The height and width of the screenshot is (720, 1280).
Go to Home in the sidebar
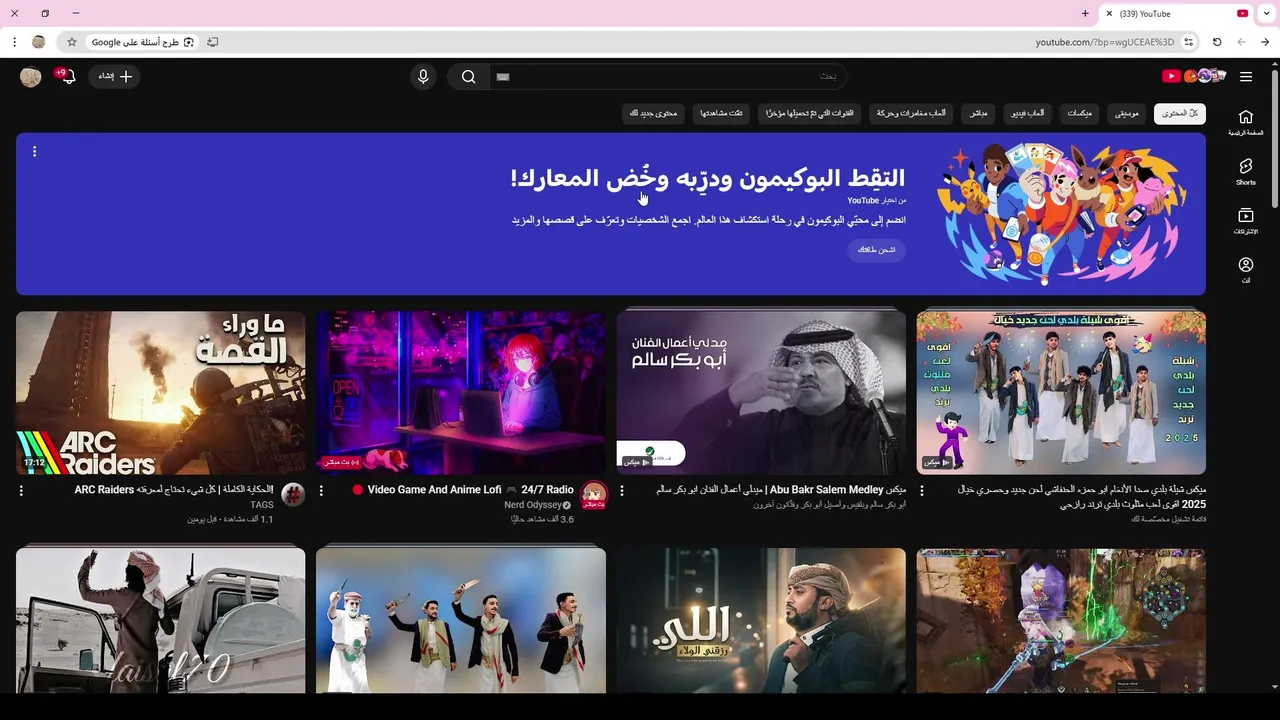click(x=1245, y=123)
